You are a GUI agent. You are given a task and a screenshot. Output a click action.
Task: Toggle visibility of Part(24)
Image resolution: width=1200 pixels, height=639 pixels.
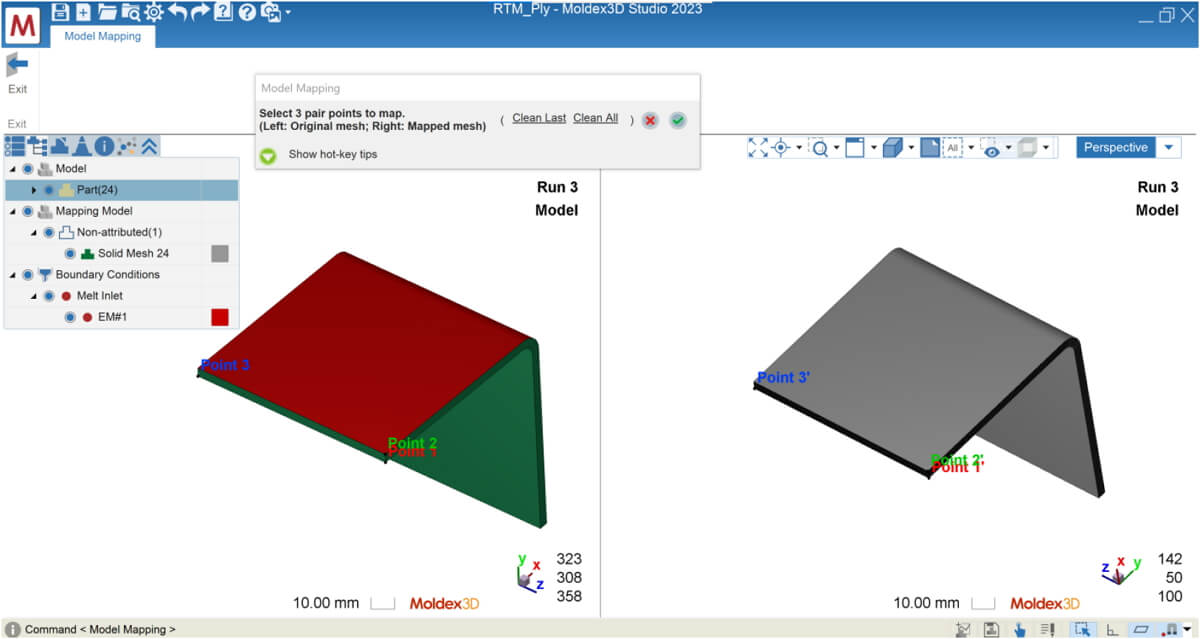[x=48, y=190]
